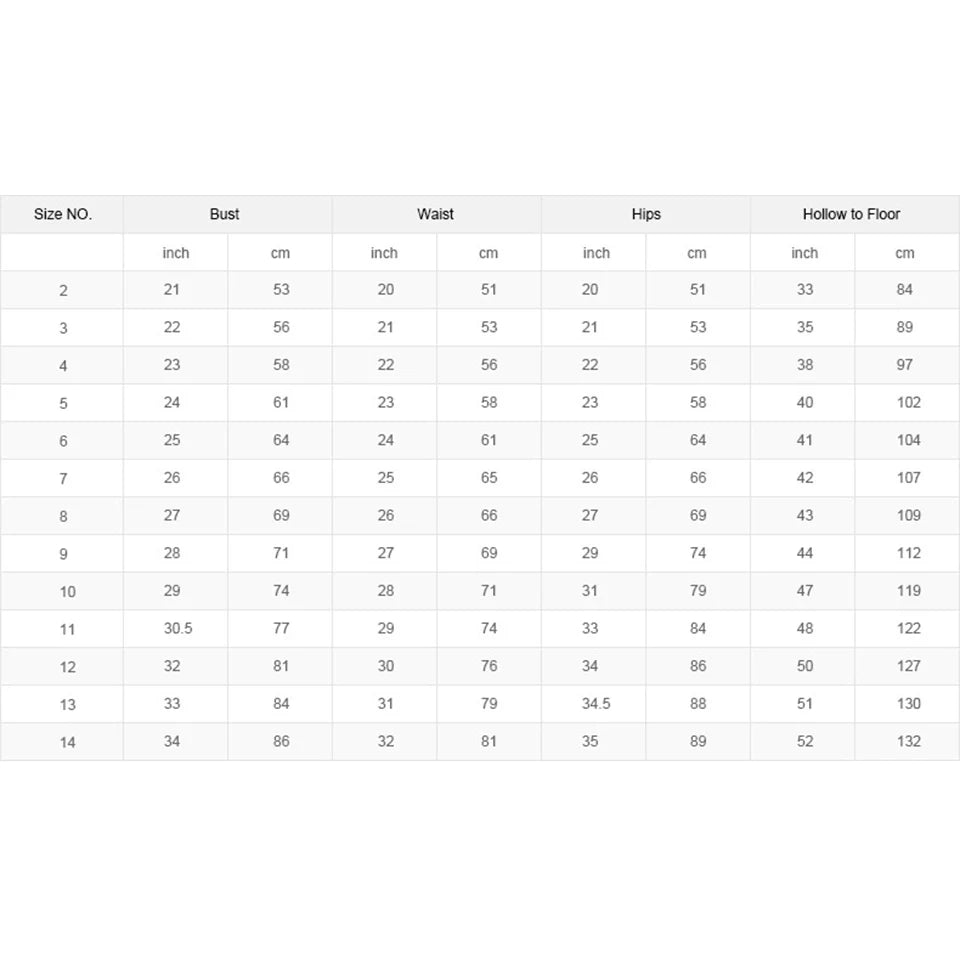This screenshot has height=960, width=960.
Task: Click size 10 row label
Action: click(67, 592)
